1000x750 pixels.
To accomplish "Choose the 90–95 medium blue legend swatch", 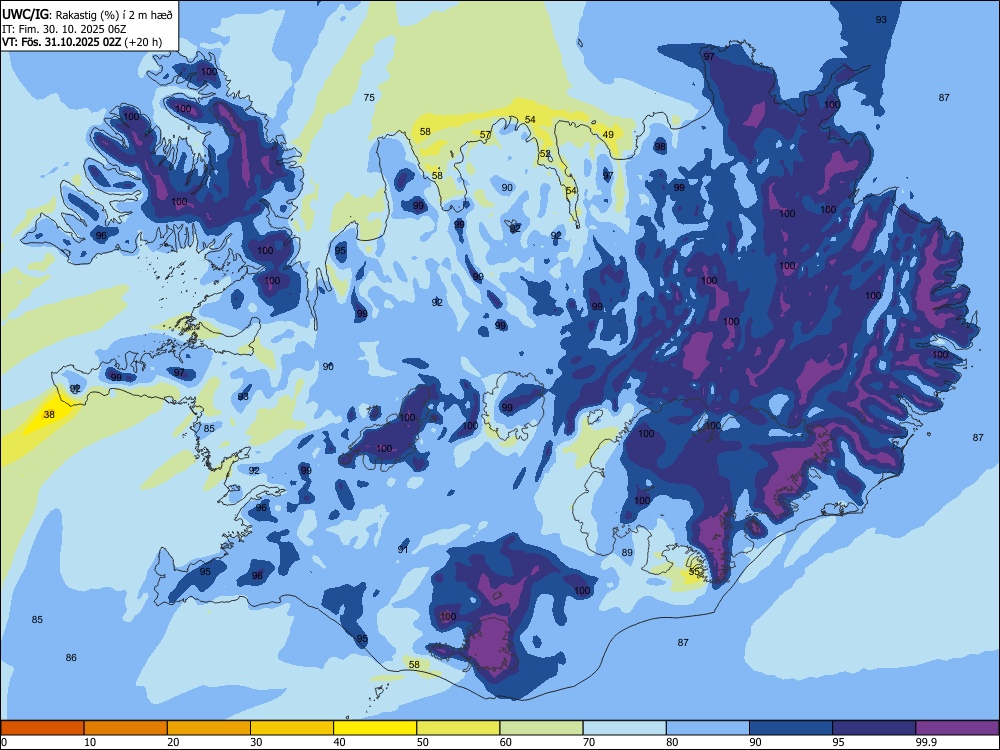I will [791, 728].
